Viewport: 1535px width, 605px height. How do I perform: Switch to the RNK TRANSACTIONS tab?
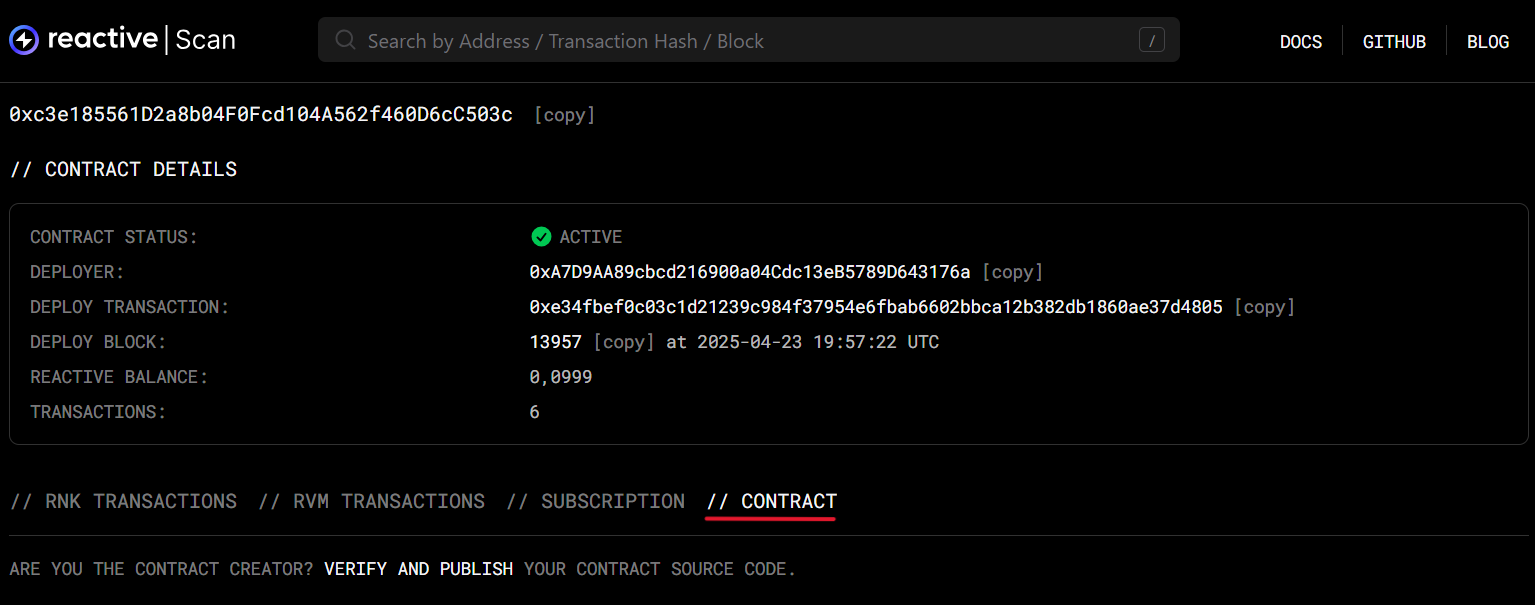[x=124, y=501]
